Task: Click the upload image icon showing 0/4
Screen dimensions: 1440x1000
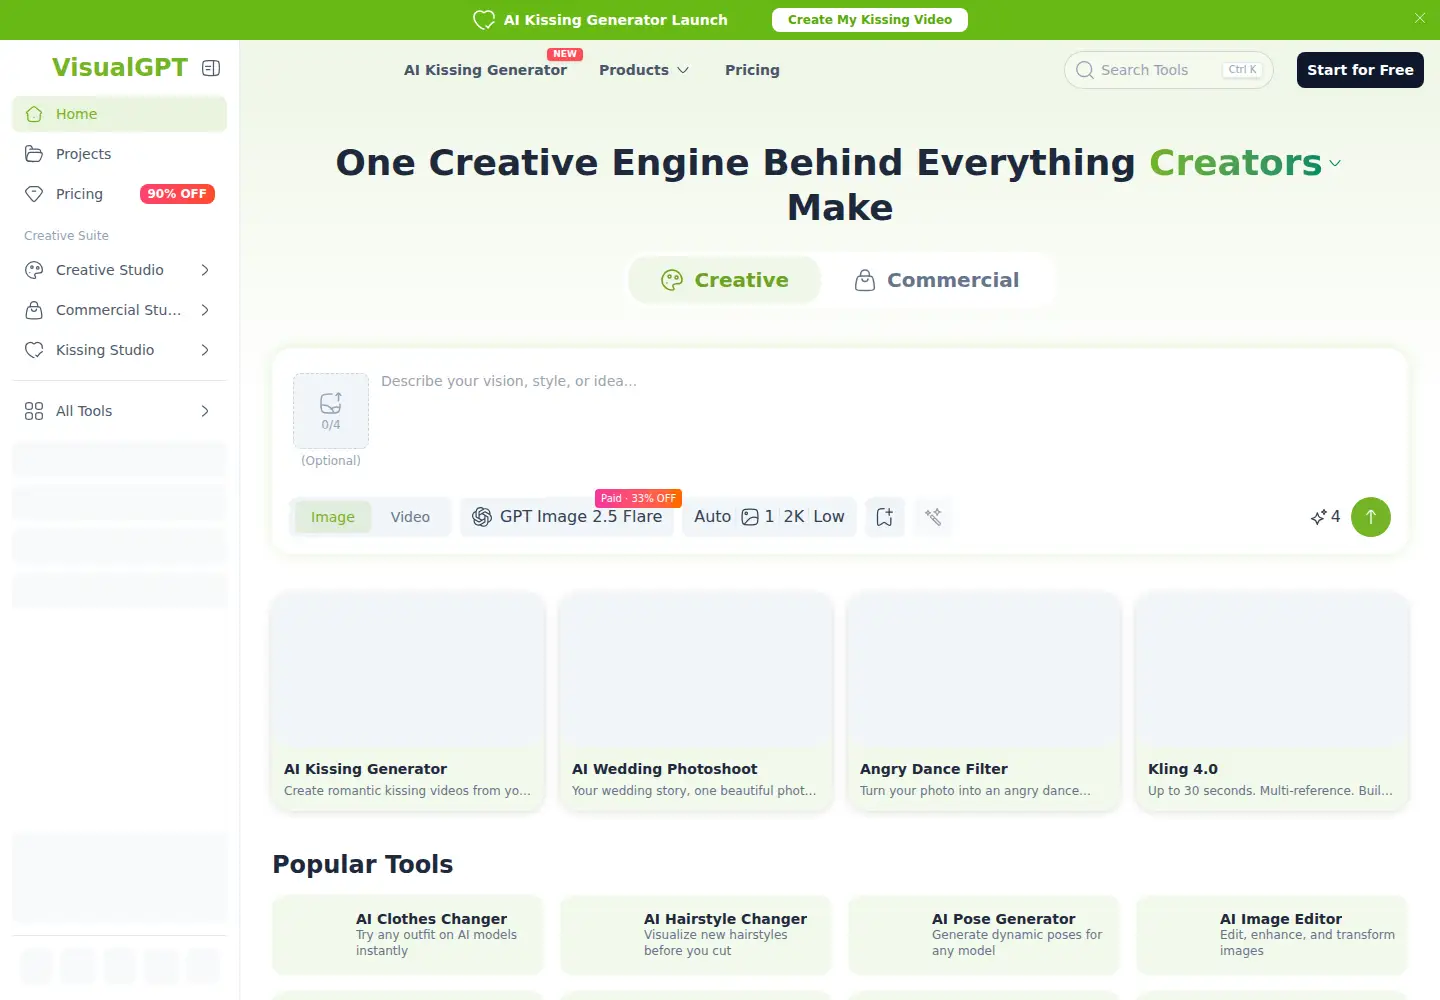Action: click(331, 411)
